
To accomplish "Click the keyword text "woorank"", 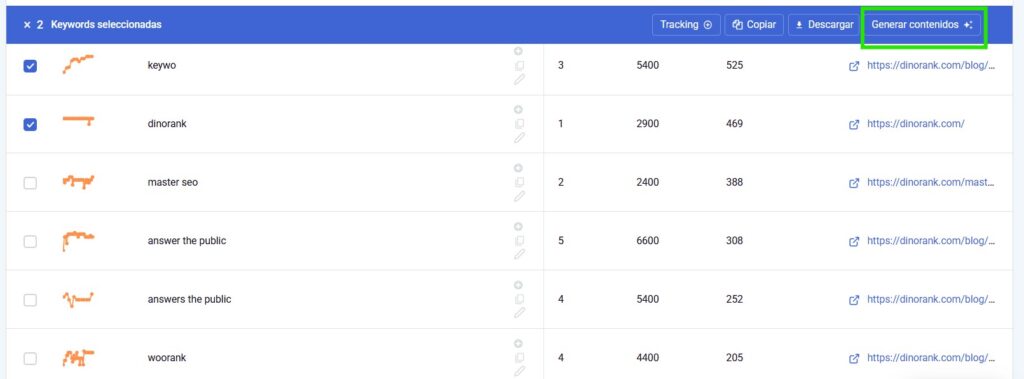I will [167, 357].
